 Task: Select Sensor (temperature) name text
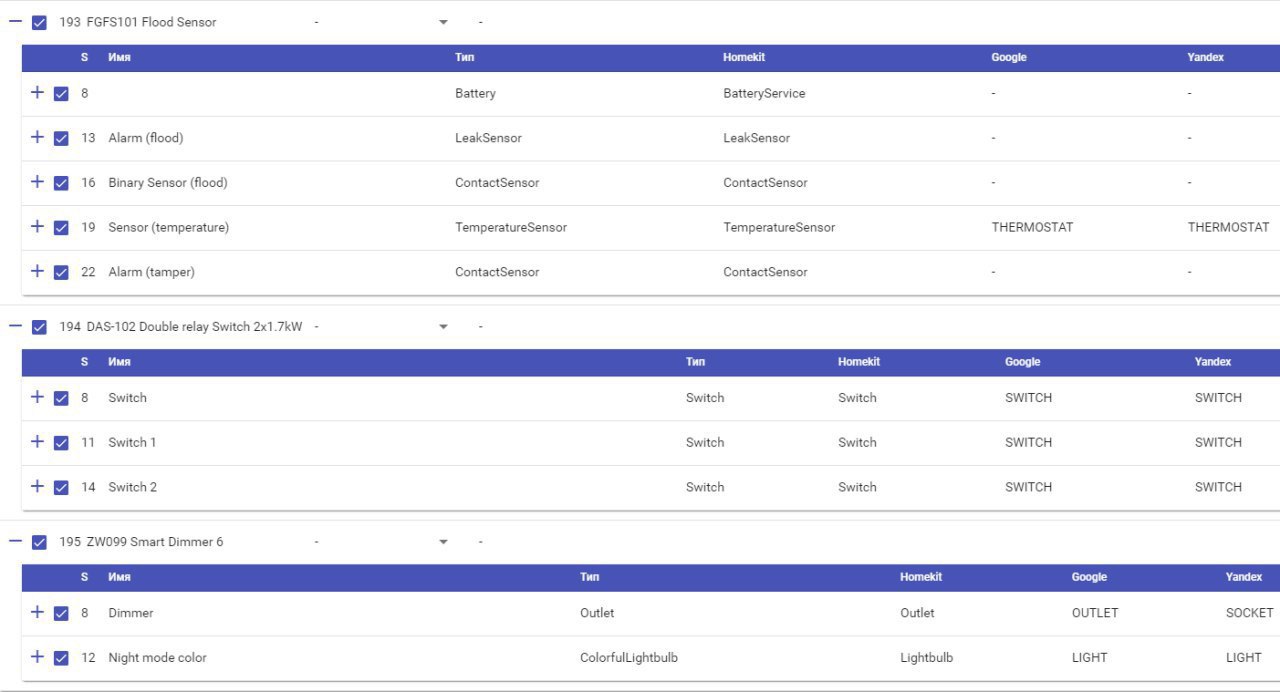[169, 228]
